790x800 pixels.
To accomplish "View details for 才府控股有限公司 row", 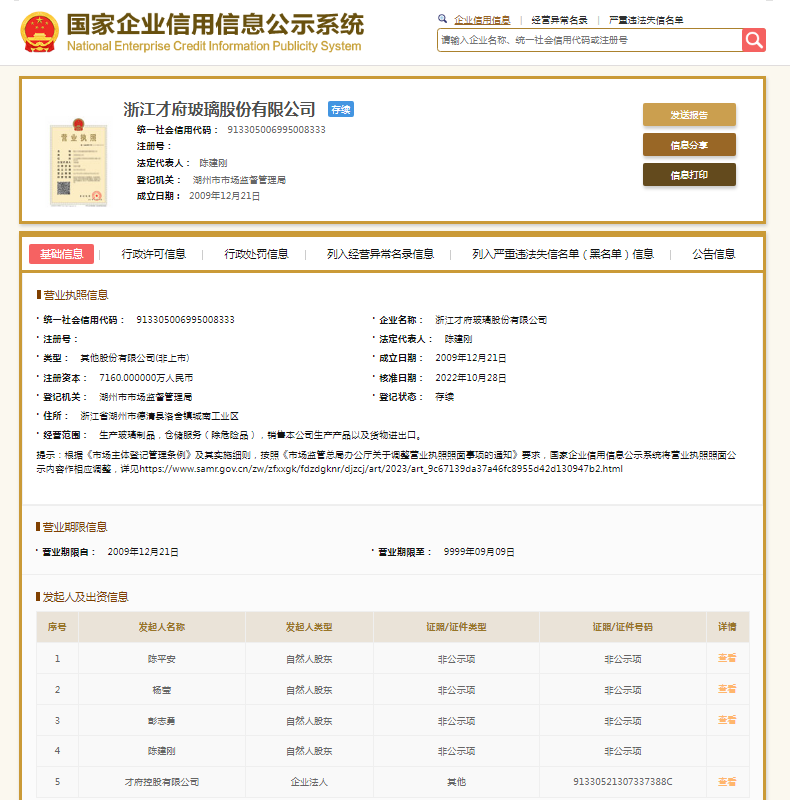I will 726,781.
